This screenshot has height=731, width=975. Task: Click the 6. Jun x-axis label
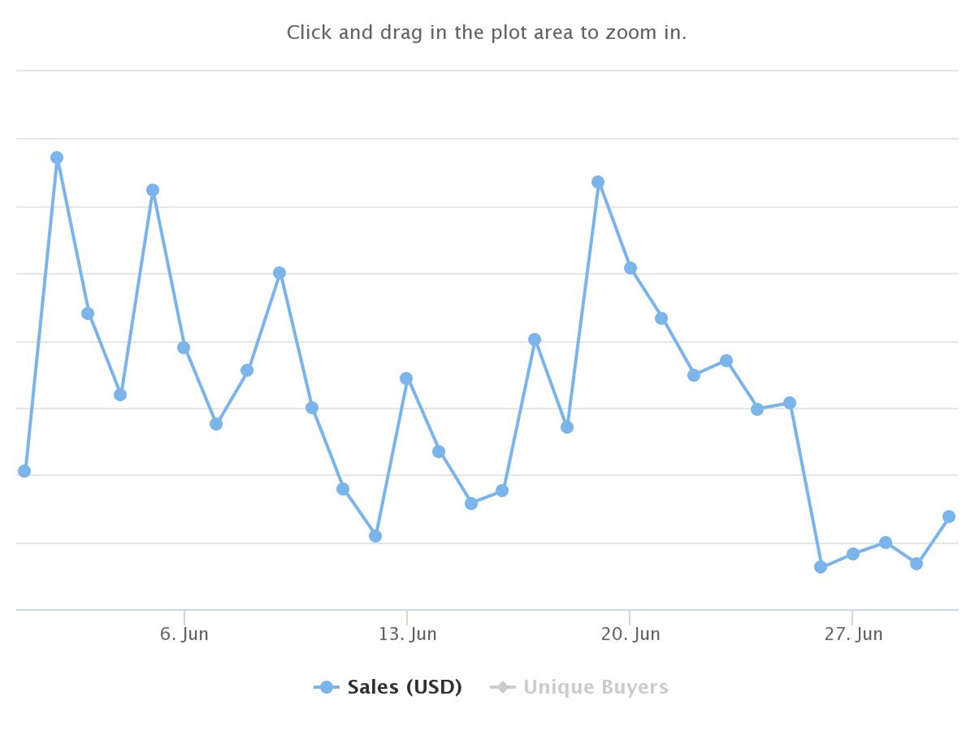pos(184,634)
